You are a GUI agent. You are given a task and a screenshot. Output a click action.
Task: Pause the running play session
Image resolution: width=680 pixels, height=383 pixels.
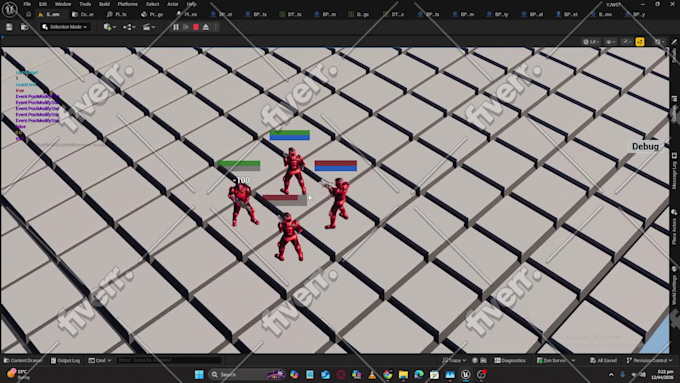(x=176, y=27)
